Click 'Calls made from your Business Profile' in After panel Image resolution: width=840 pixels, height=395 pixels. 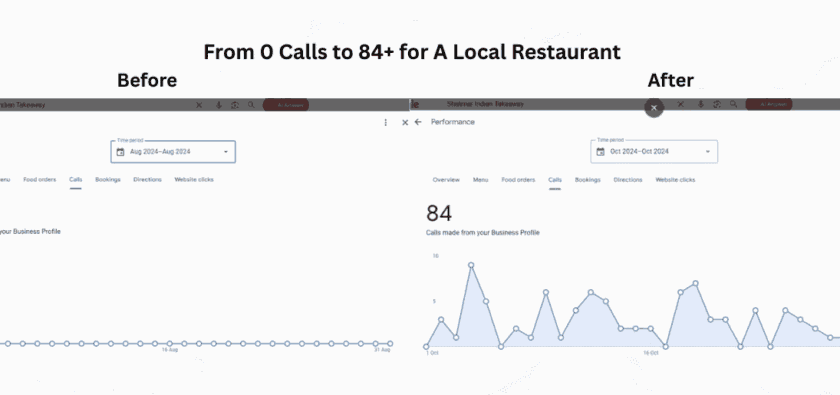(x=483, y=233)
